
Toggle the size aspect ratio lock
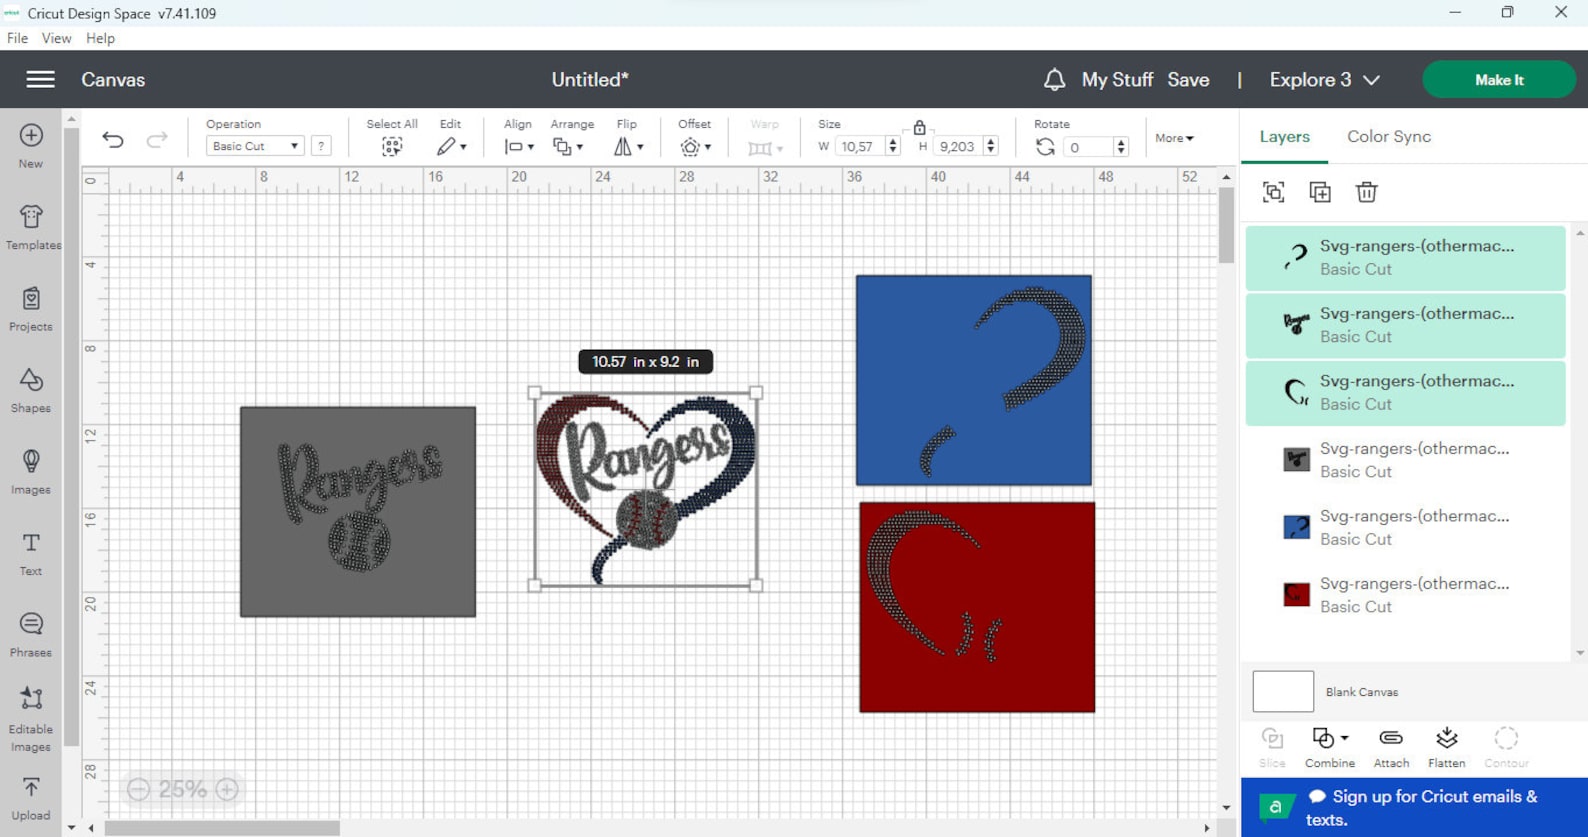pos(919,127)
